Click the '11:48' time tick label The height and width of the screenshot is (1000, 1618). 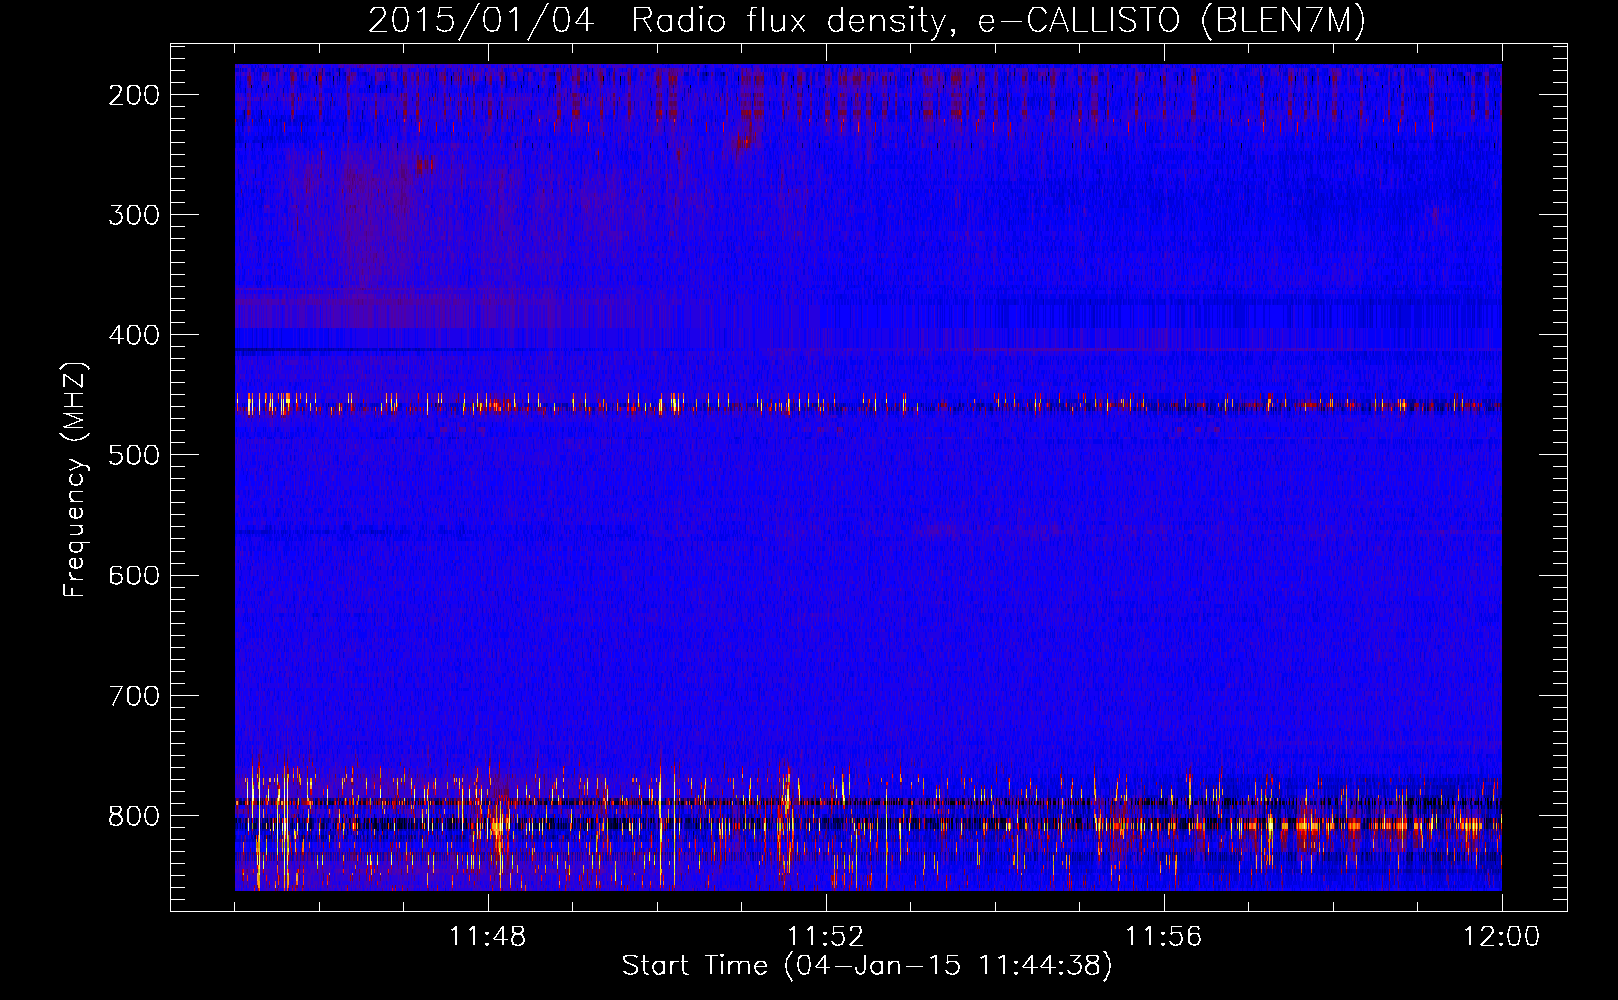(488, 937)
